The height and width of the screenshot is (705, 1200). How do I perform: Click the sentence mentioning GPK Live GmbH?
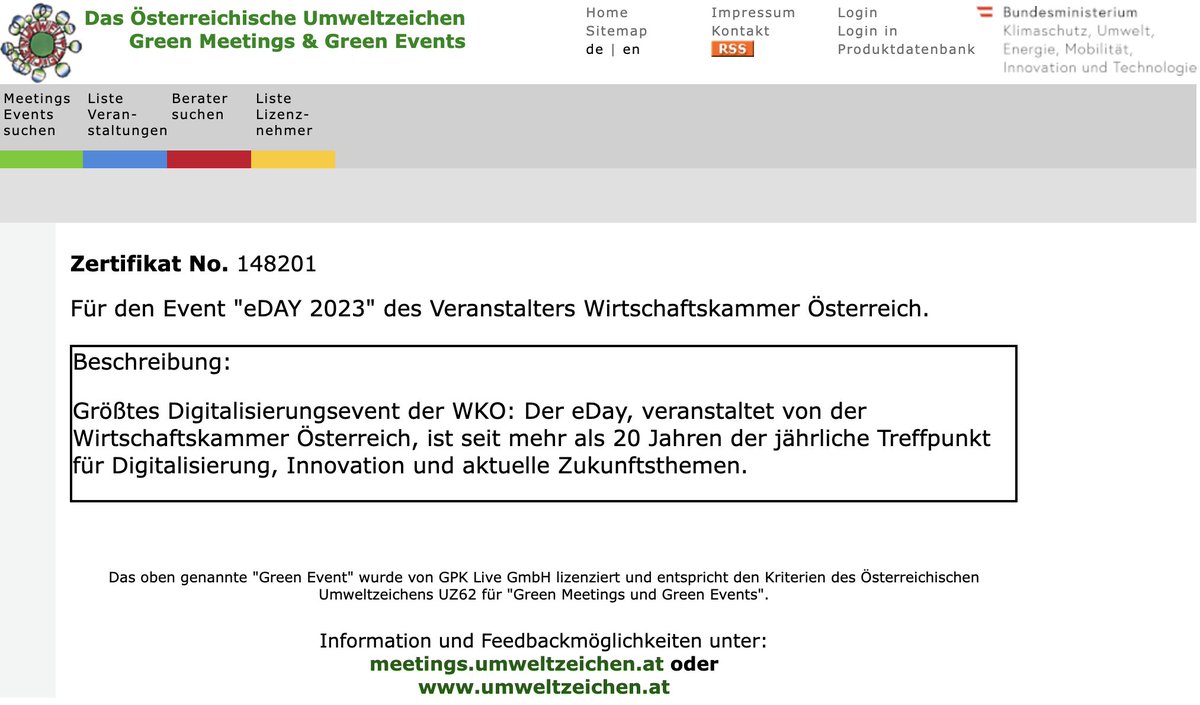[x=544, y=586]
